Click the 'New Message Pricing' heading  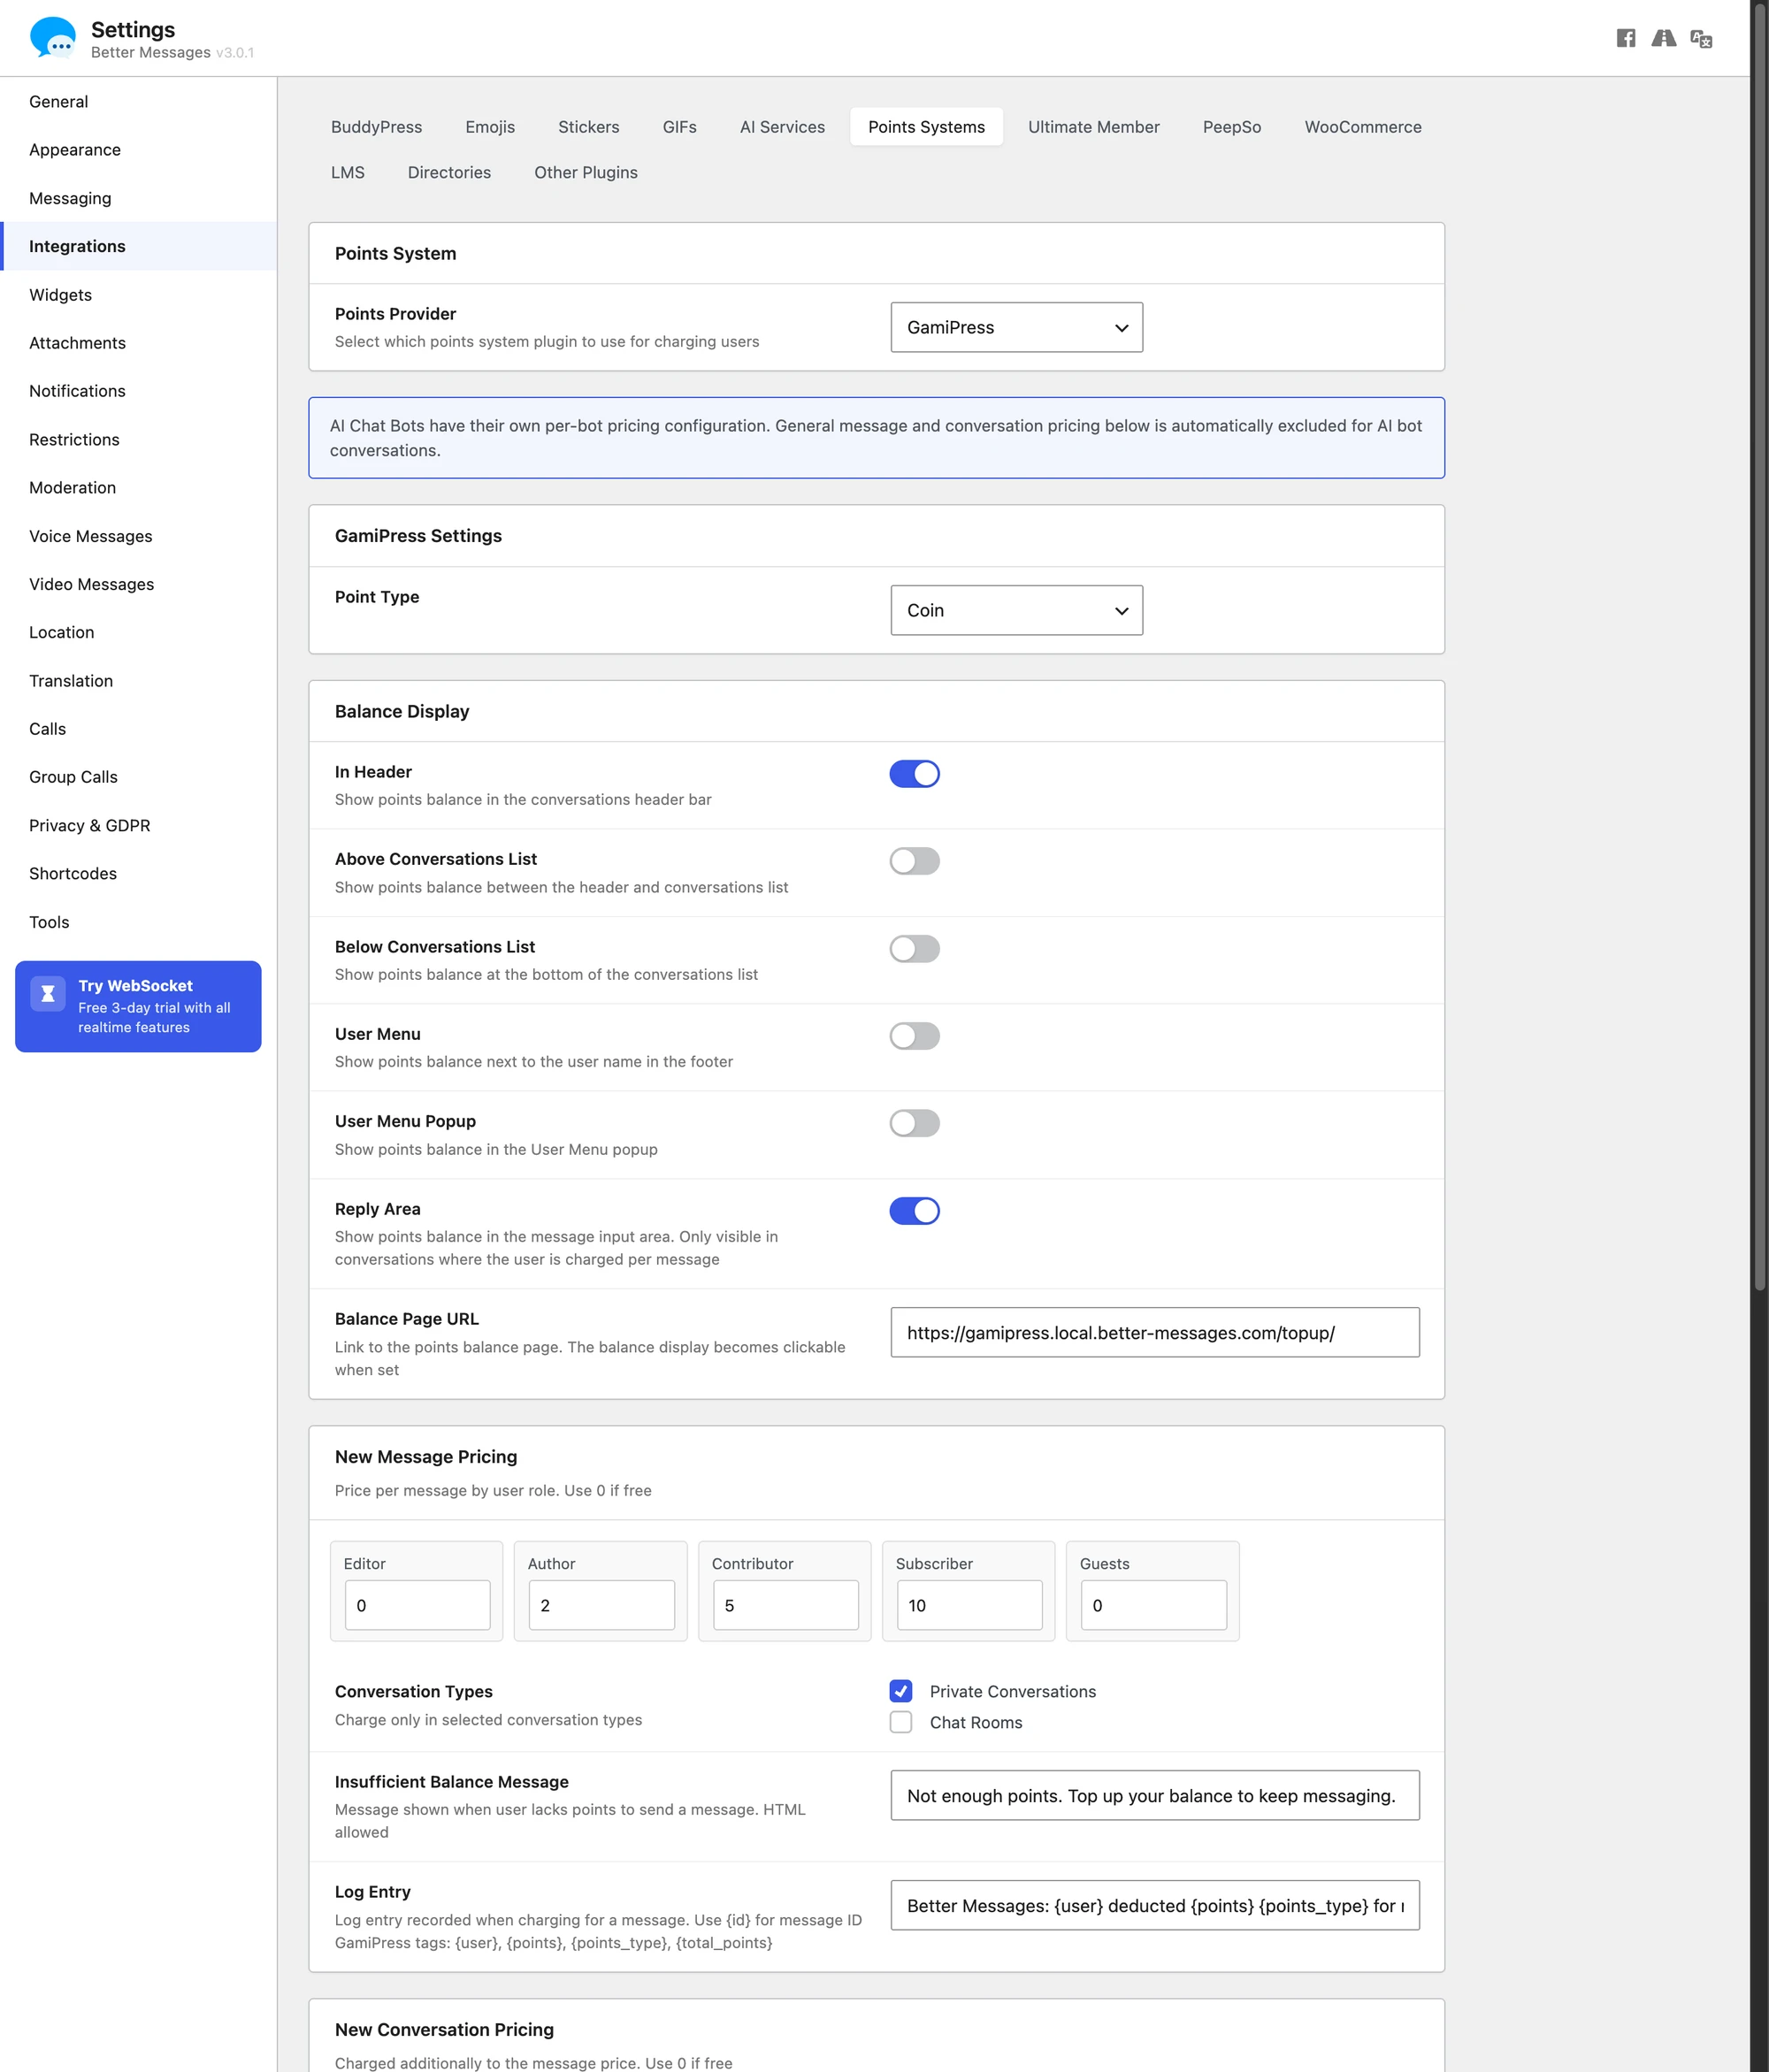(x=426, y=1456)
